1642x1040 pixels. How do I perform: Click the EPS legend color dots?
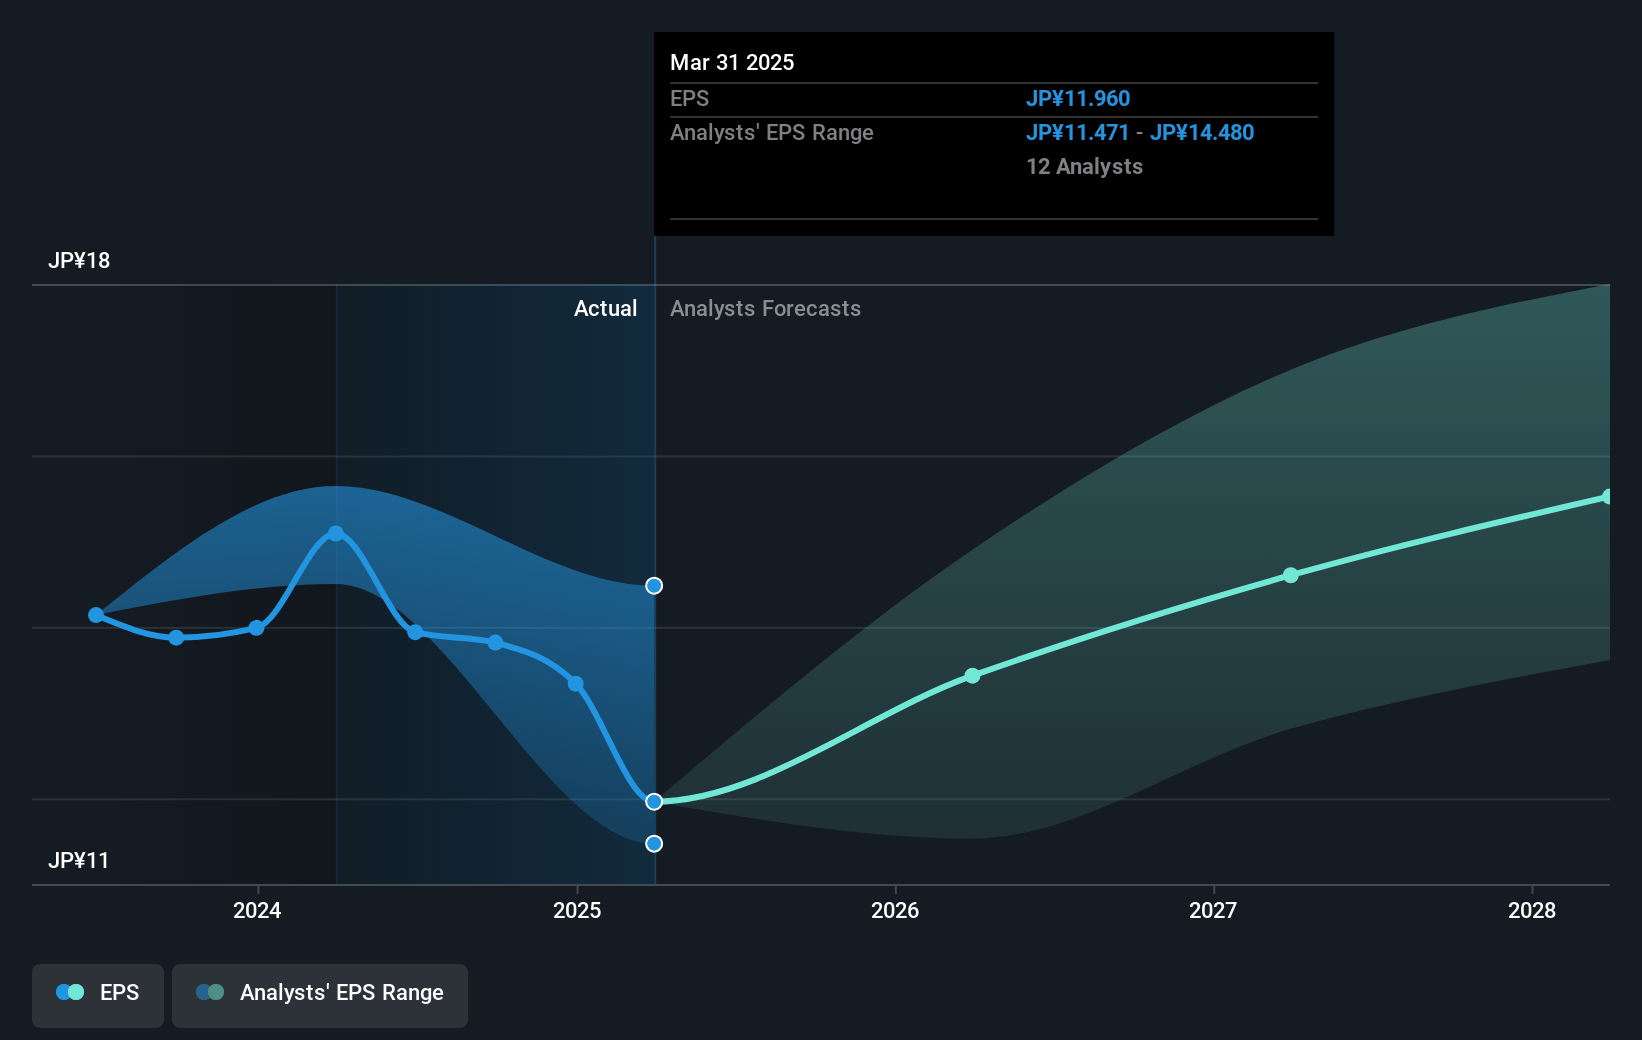click(x=70, y=992)
